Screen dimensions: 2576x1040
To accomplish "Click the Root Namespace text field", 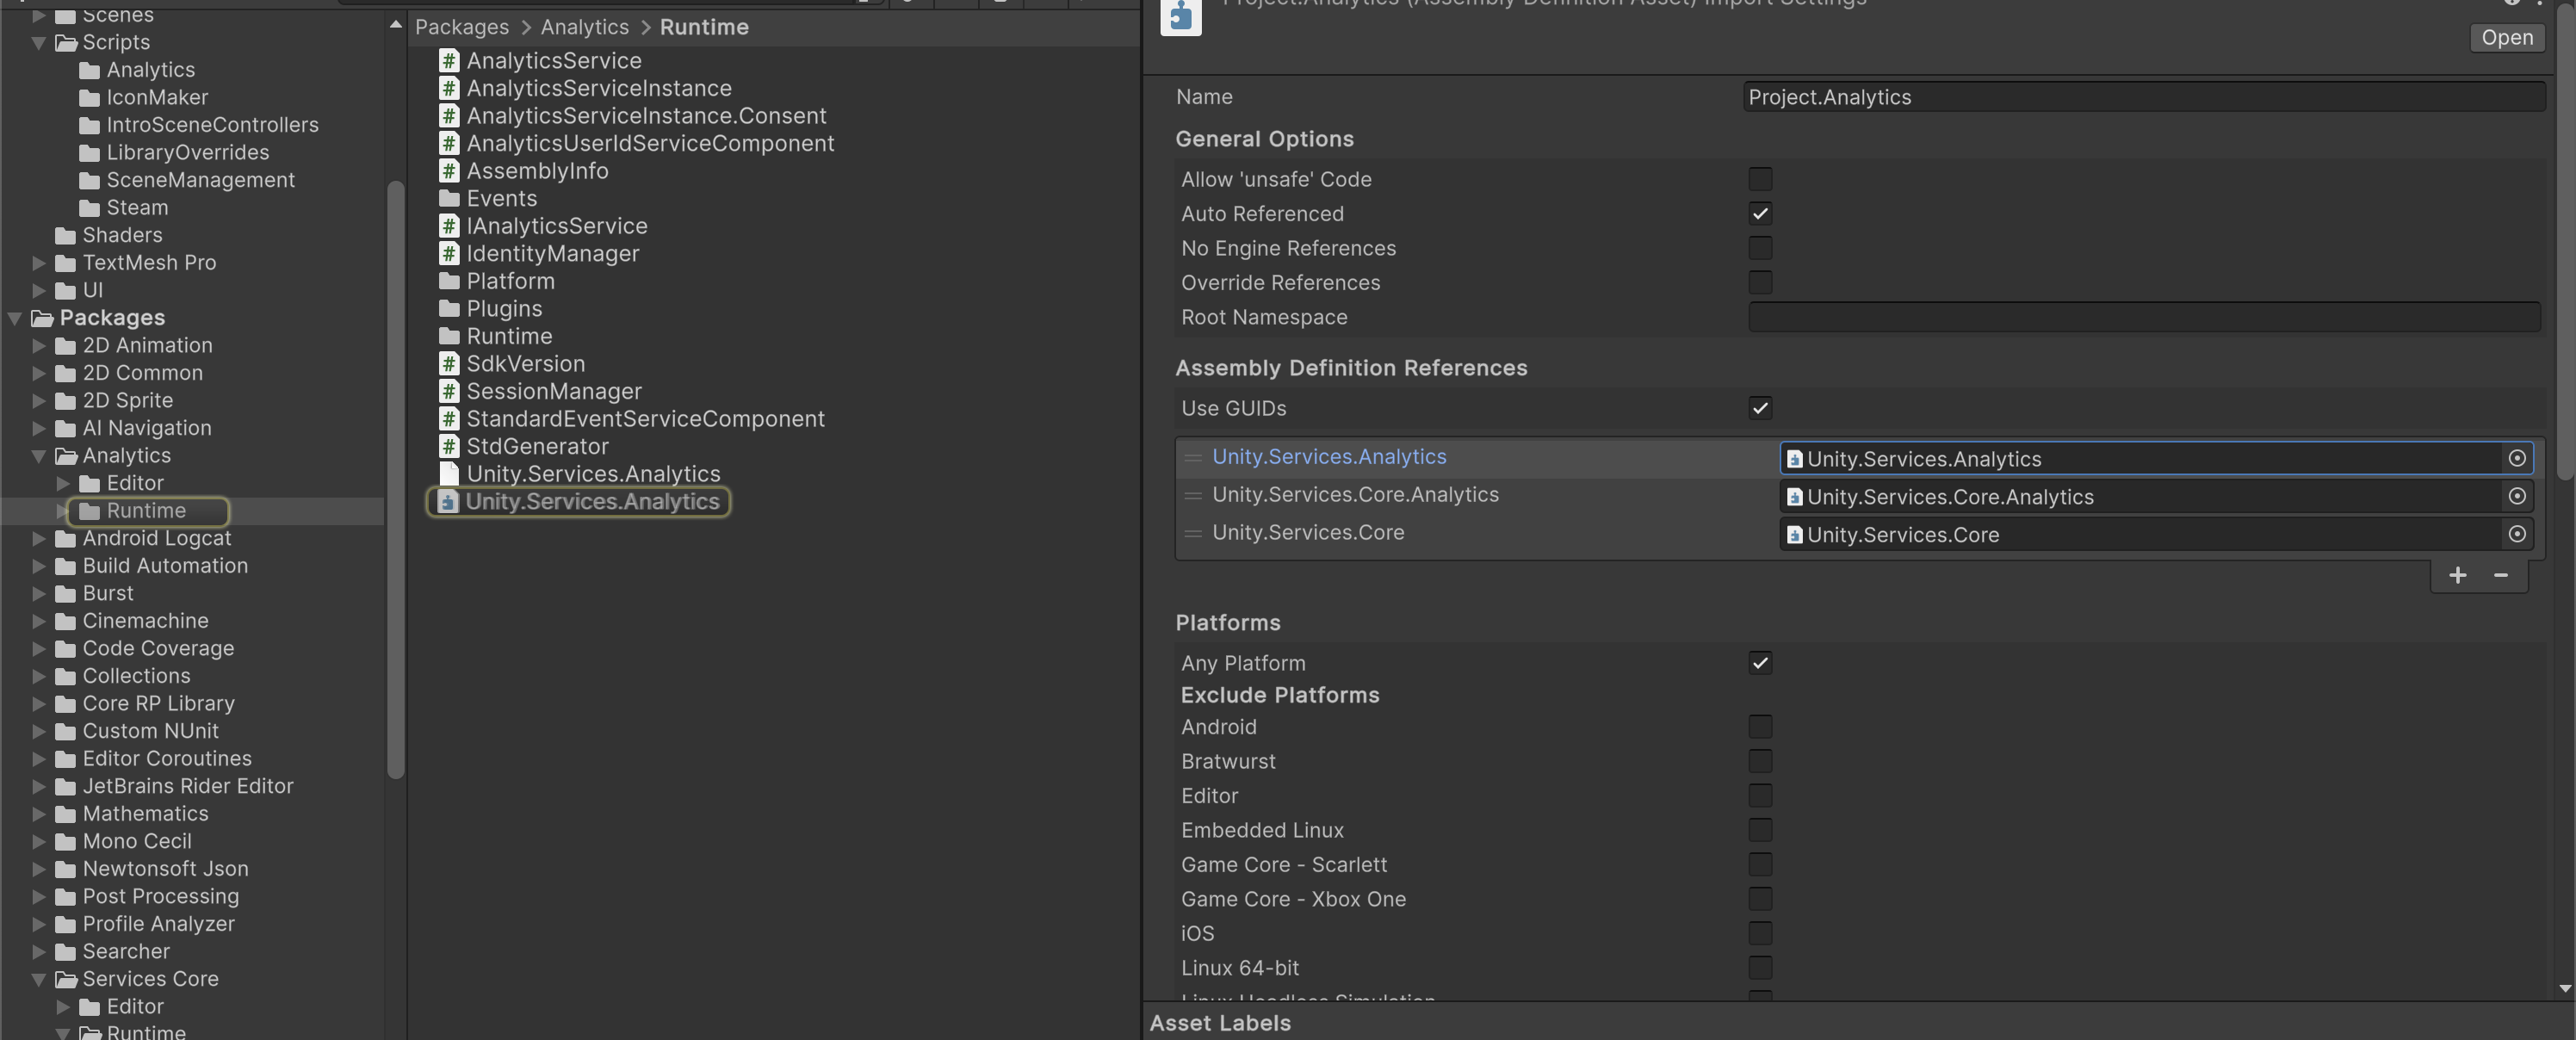I will coord(2143,317).
